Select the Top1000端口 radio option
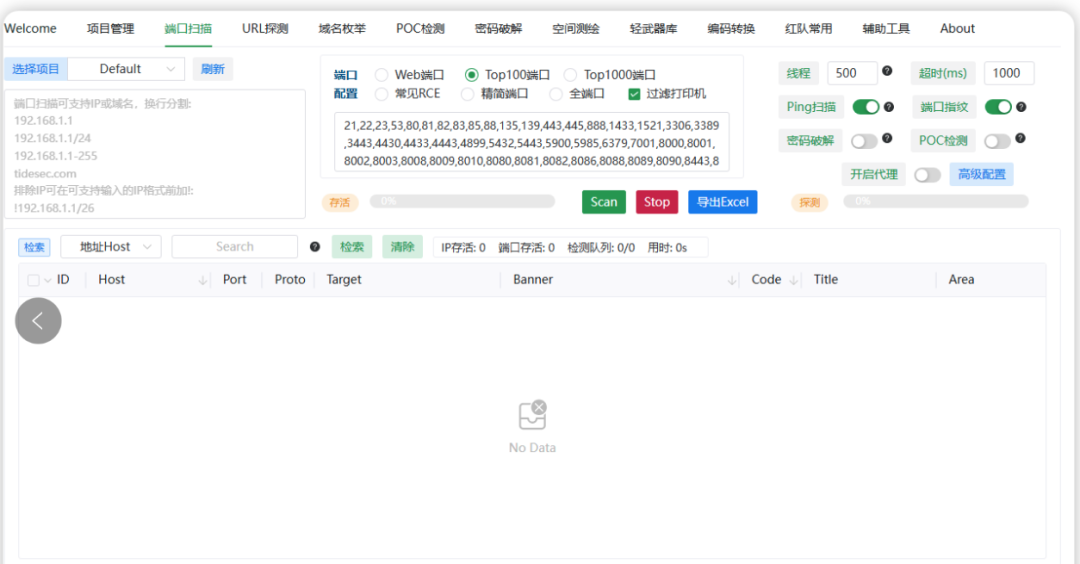 click(x=570, y=74)
